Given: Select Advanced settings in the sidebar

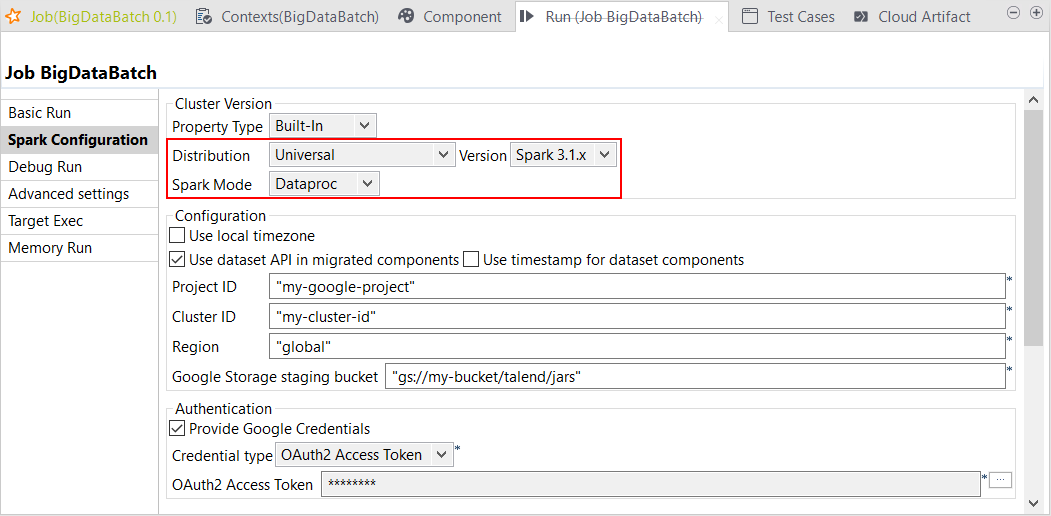Looking at the screenshot, I should (x=68, y=194).
